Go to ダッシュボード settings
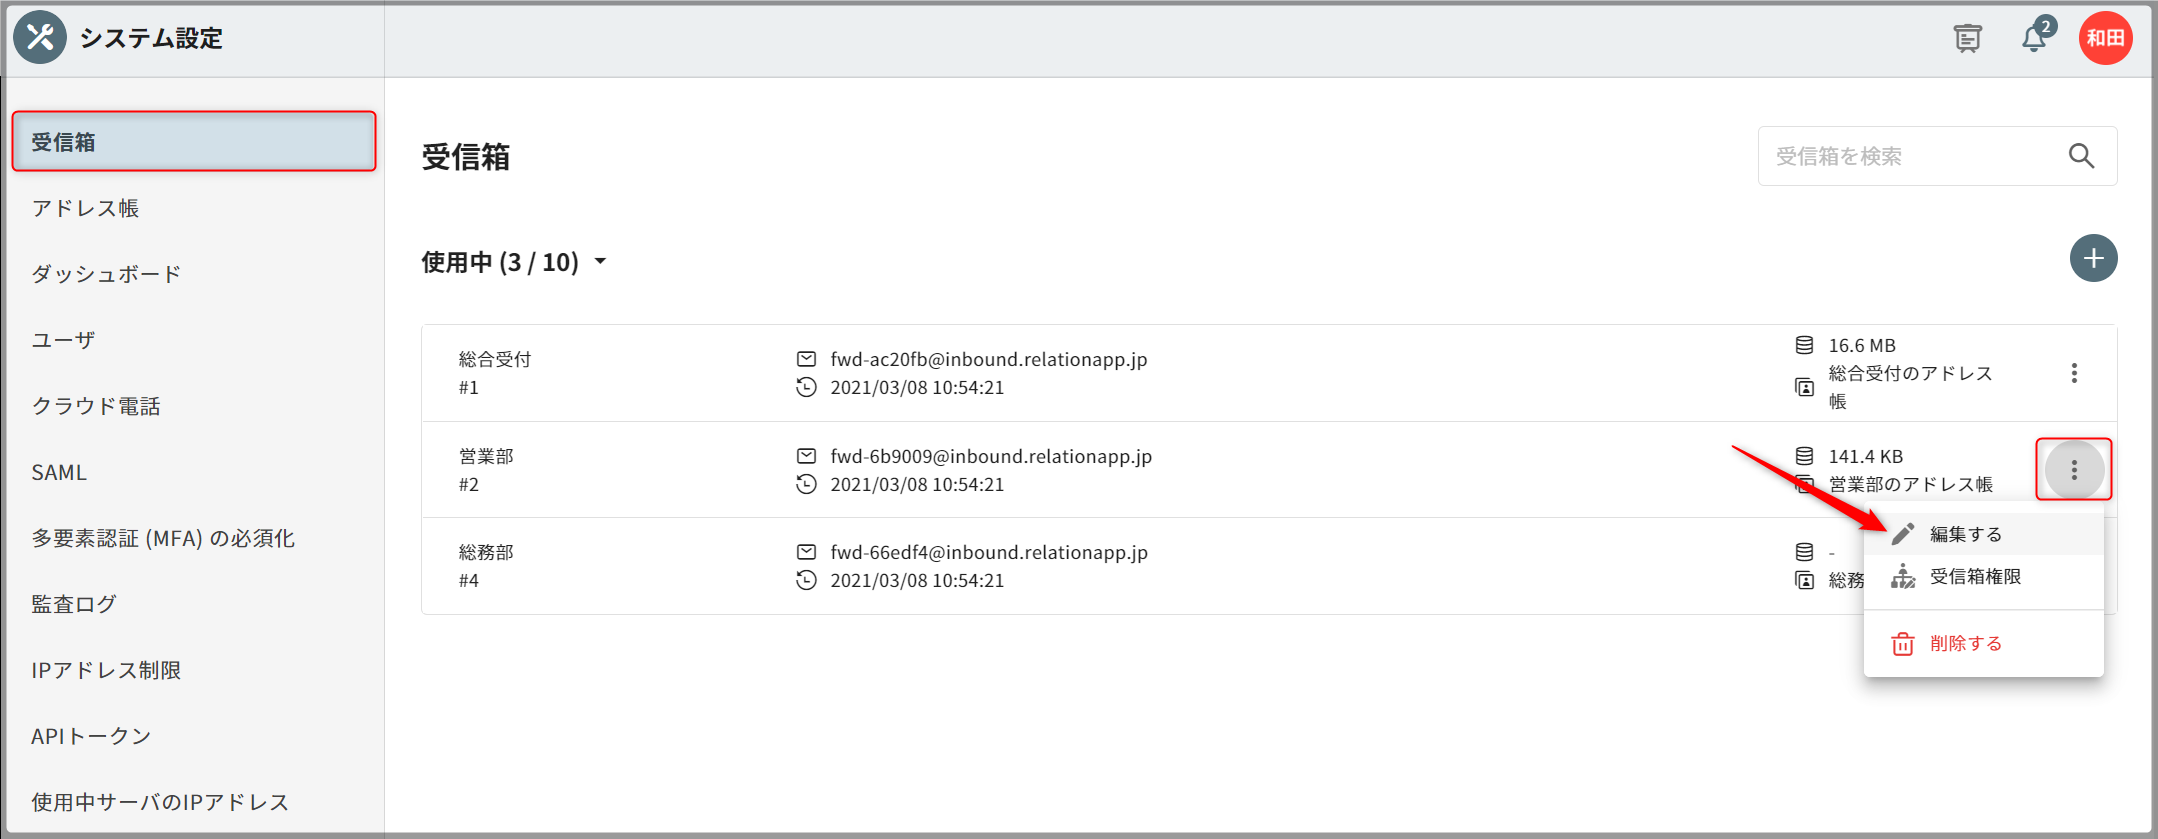Viewport: 2158px width, 839px height. coord(106,274)
